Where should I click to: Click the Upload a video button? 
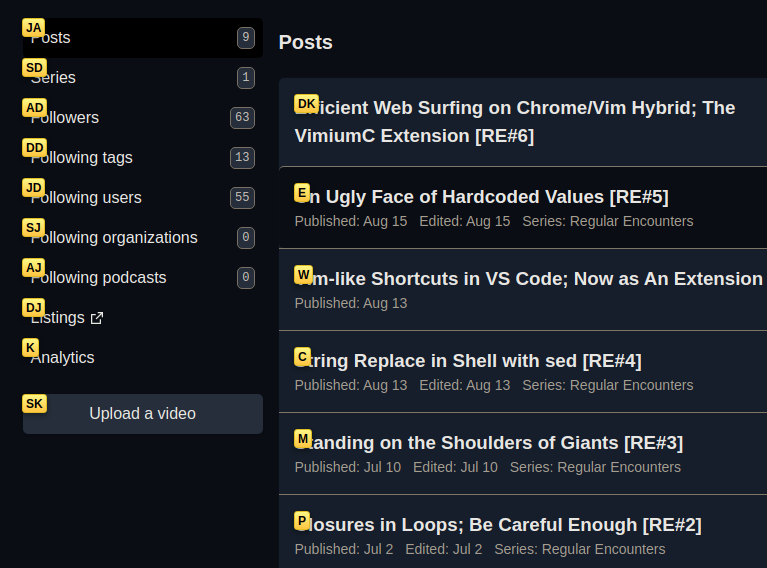tap(143, 414)
